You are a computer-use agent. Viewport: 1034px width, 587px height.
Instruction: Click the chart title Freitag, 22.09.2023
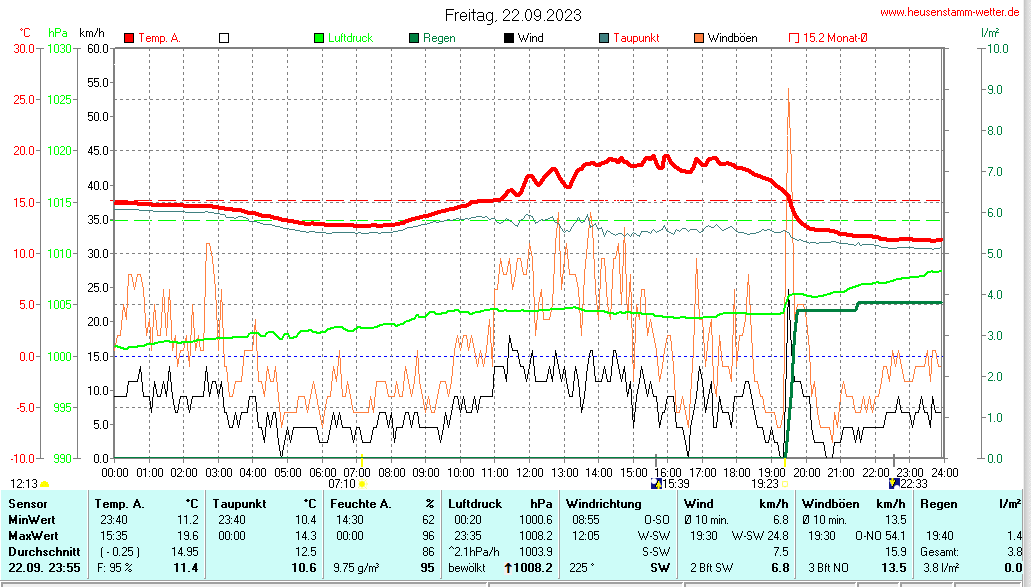point(513,15)
